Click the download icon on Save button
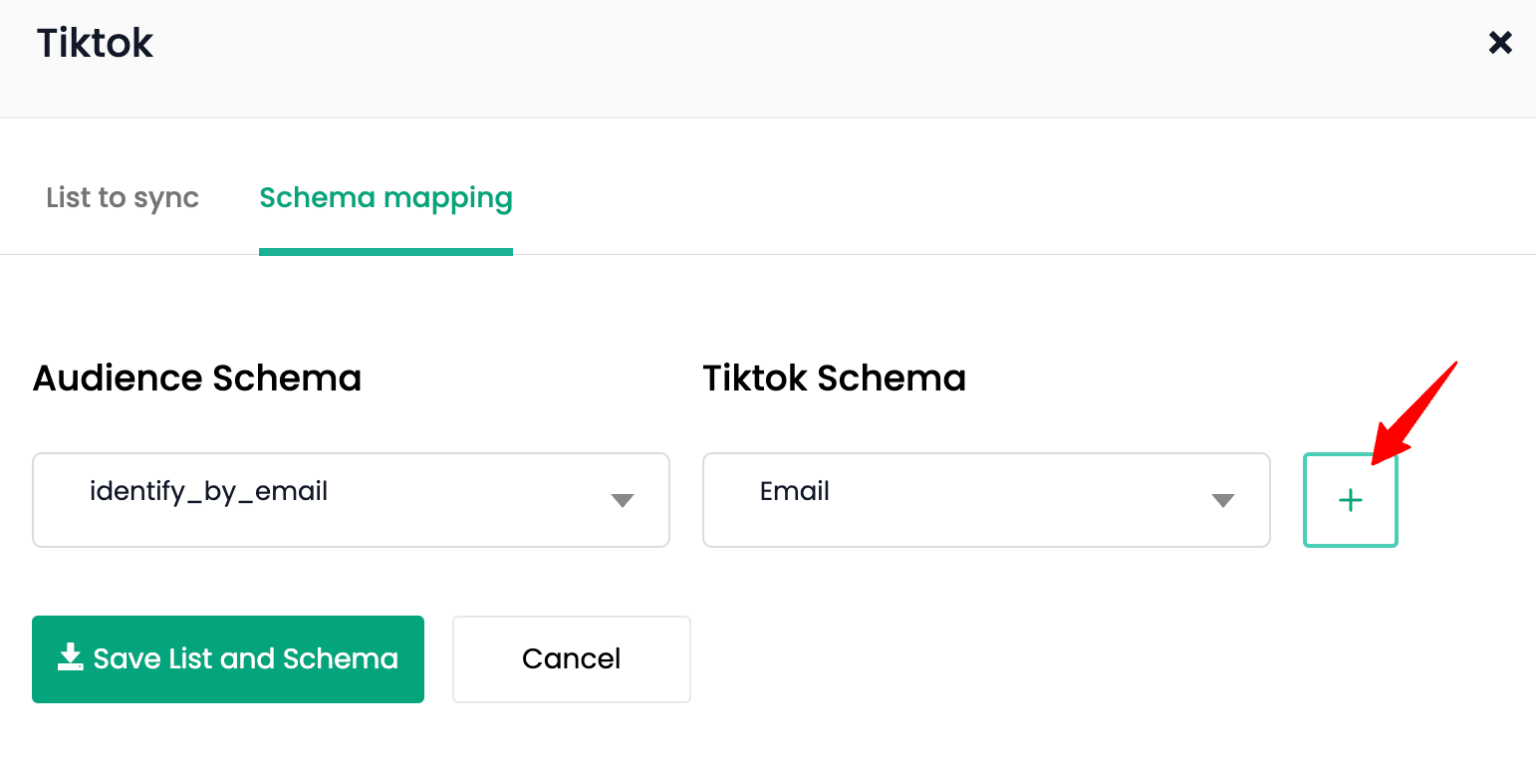Viewport: 1536px width, 765px height. pyautogui.click(x=69, y=658)
